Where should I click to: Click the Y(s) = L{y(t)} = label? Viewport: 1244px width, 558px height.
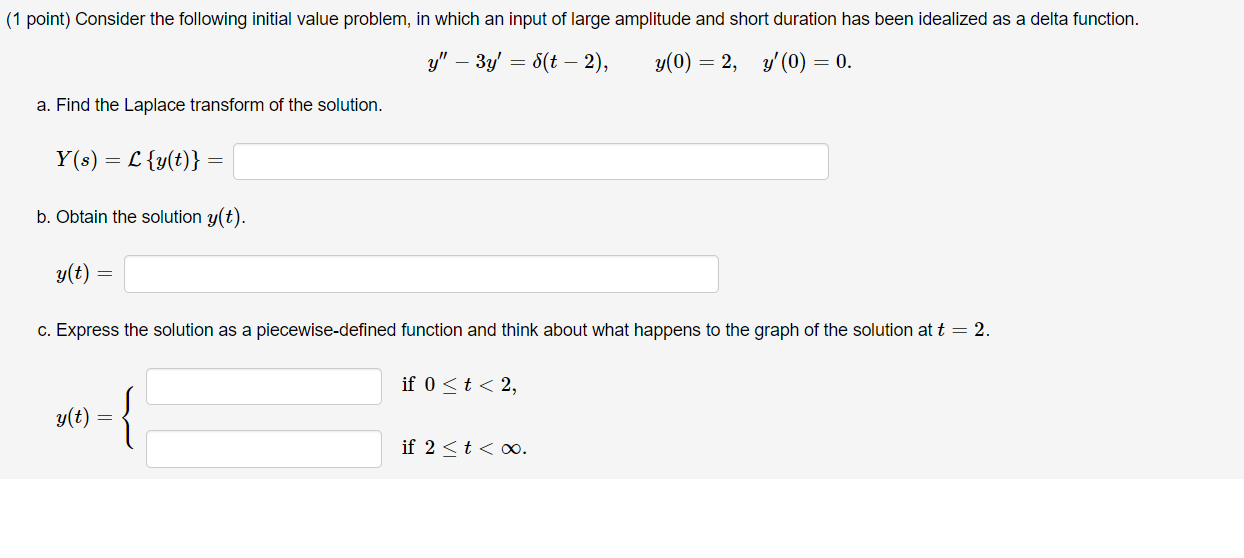140,160
